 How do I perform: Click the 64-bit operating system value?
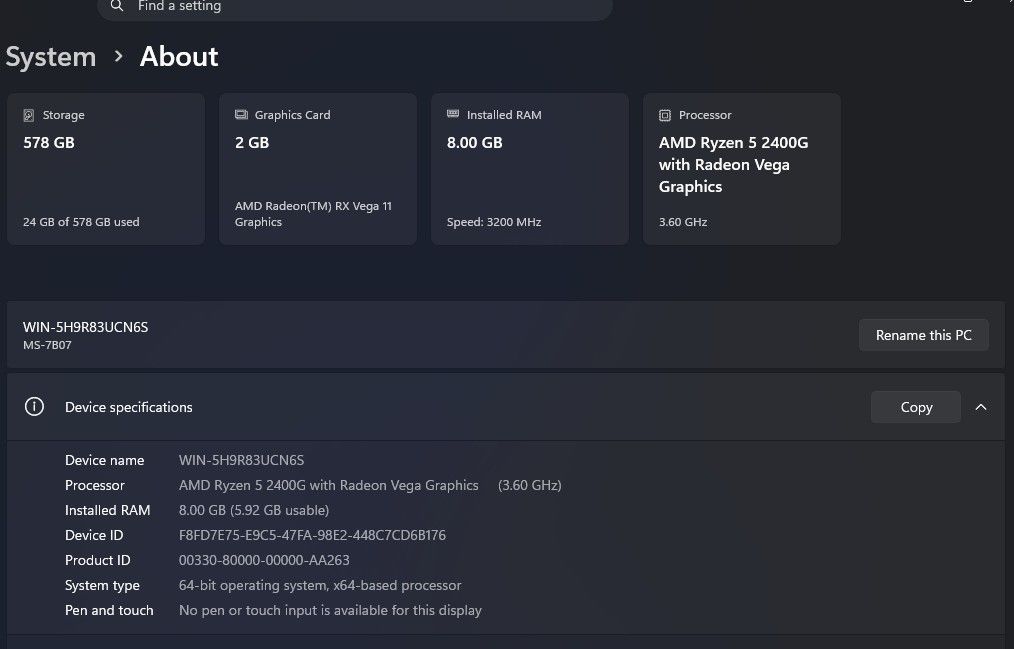pyautogui.click(x=320, y=586)
